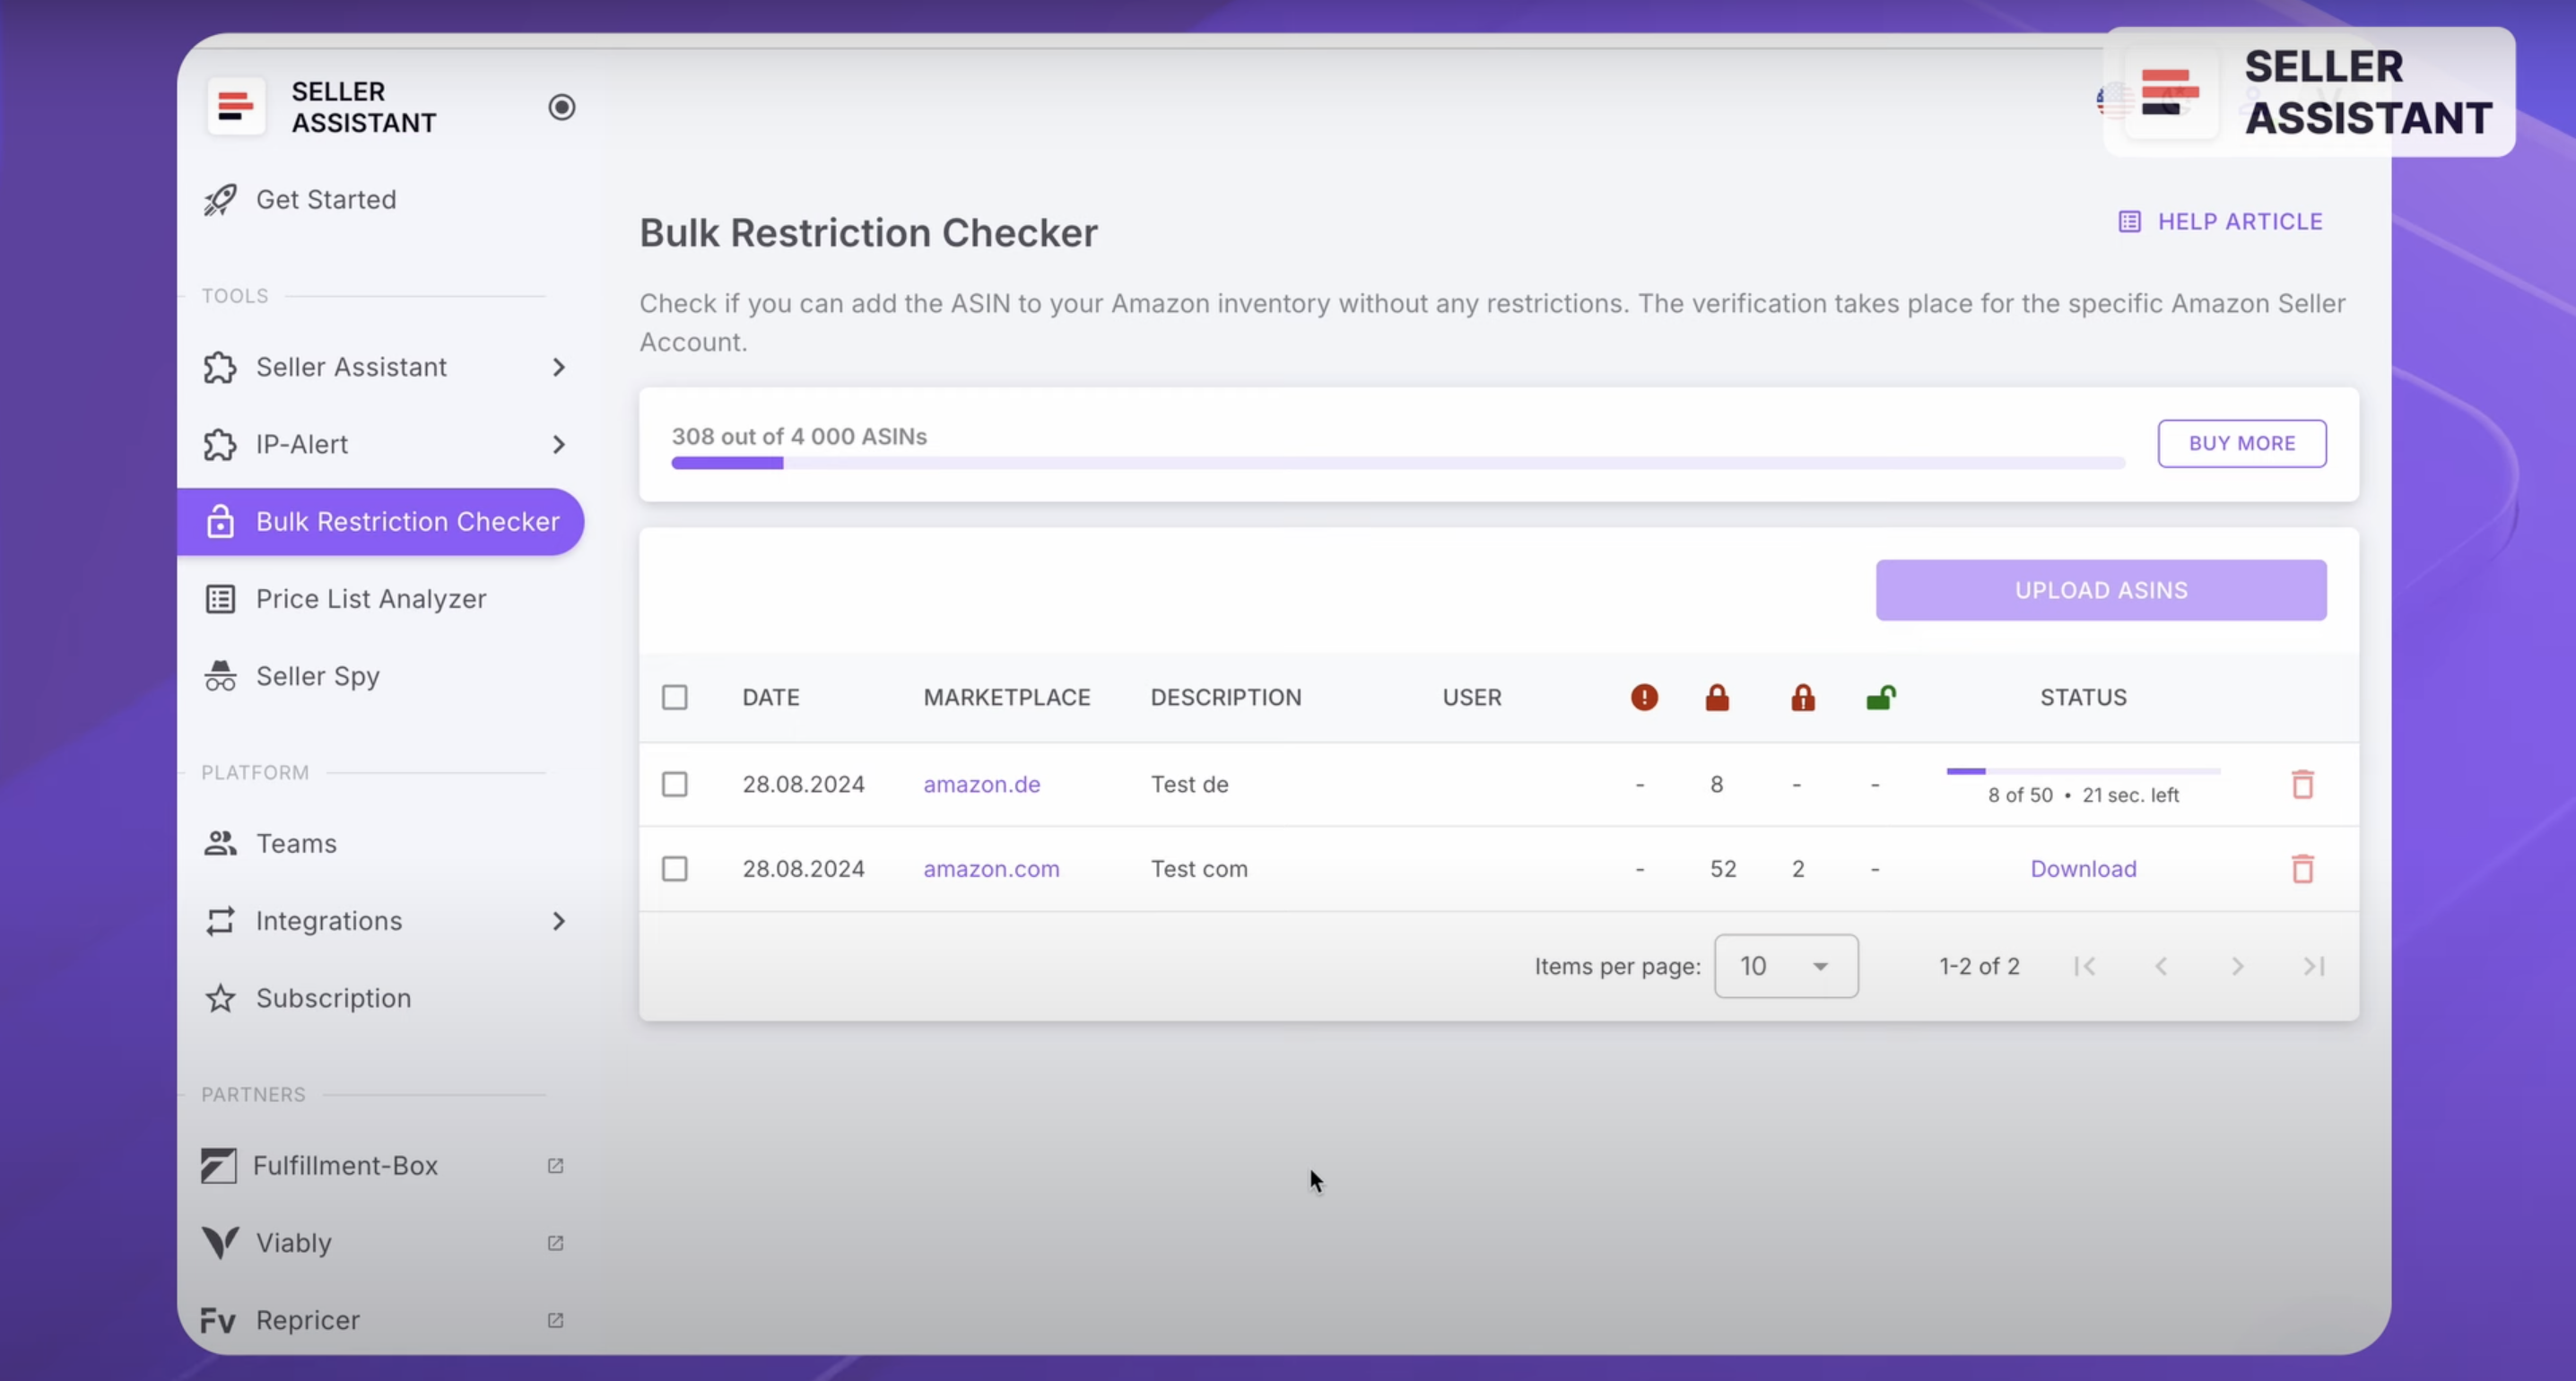Select the Seller Assistant logo in the sidebar
The width and height of the screenshot is (2576, 1381).
pyautogui.click(x=236, y=105)
